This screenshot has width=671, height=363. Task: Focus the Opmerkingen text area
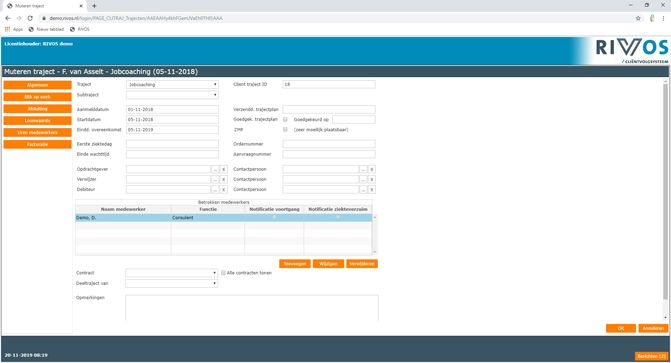(x=252, y=308)
